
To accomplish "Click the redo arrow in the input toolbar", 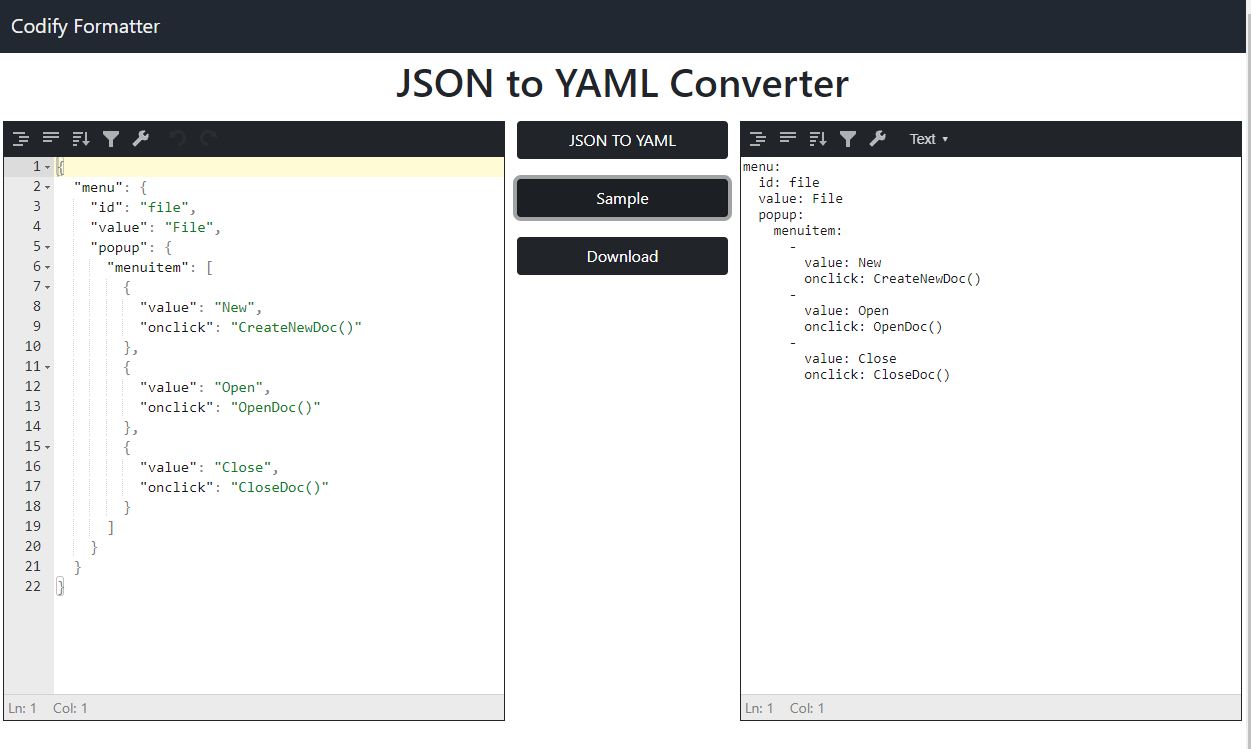I will (207, 138).
